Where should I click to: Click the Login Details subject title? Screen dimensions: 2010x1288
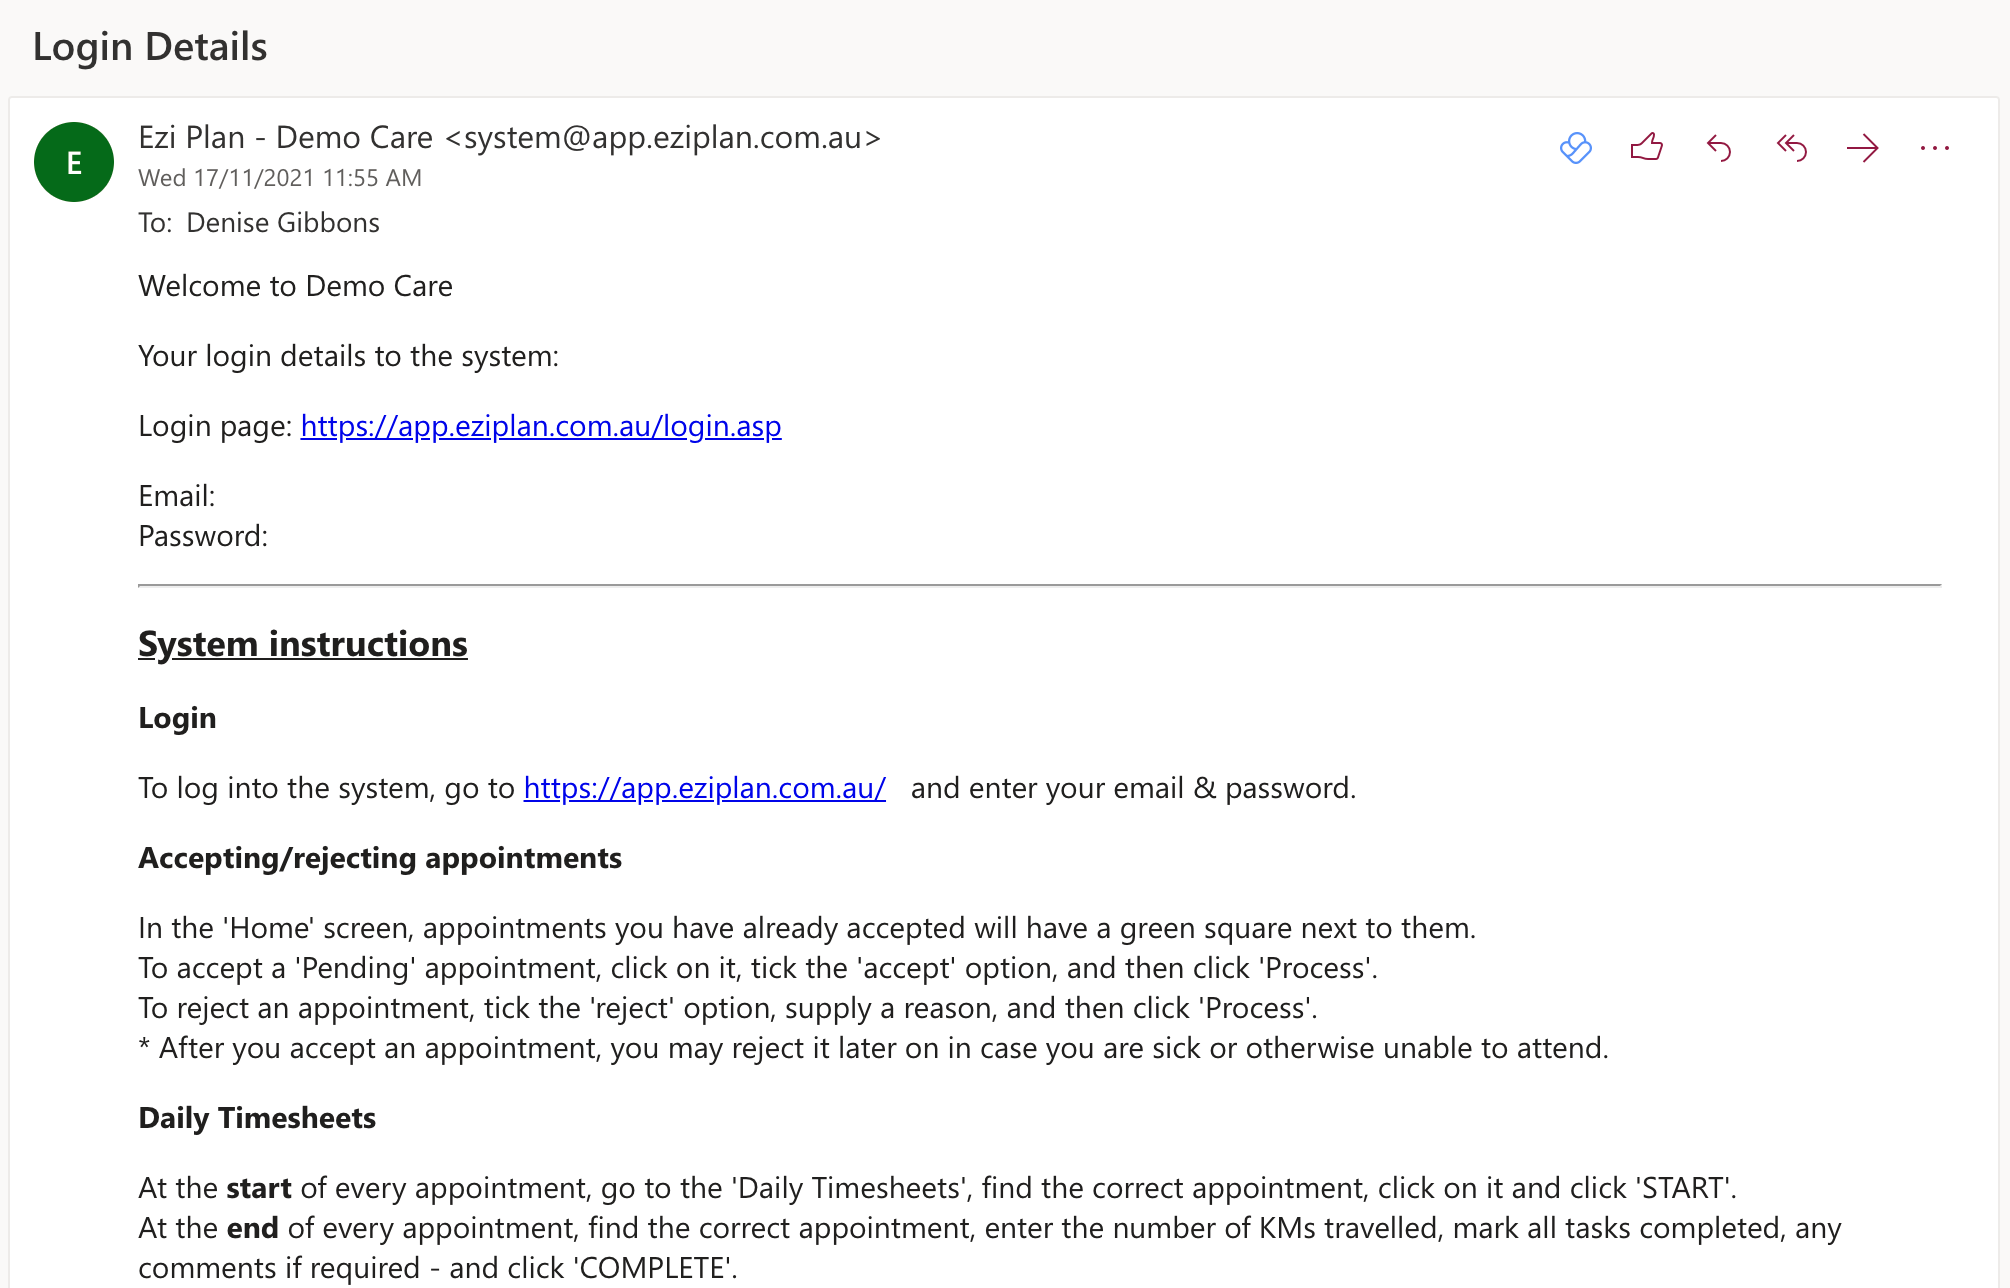point(150,46)
